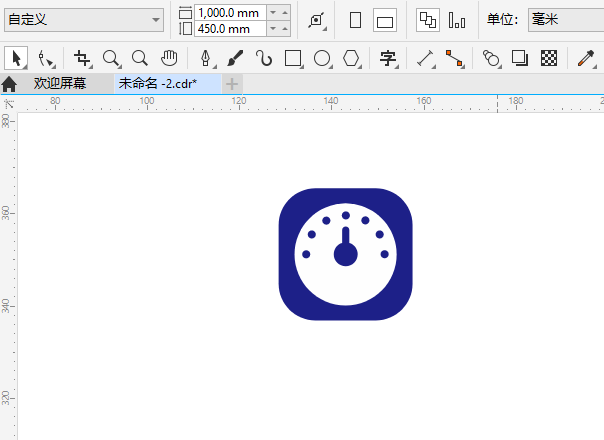The height and width of the screenshot is (440, 604).
Task: Increase page width with up arrow
Action: tap(285, 13)
